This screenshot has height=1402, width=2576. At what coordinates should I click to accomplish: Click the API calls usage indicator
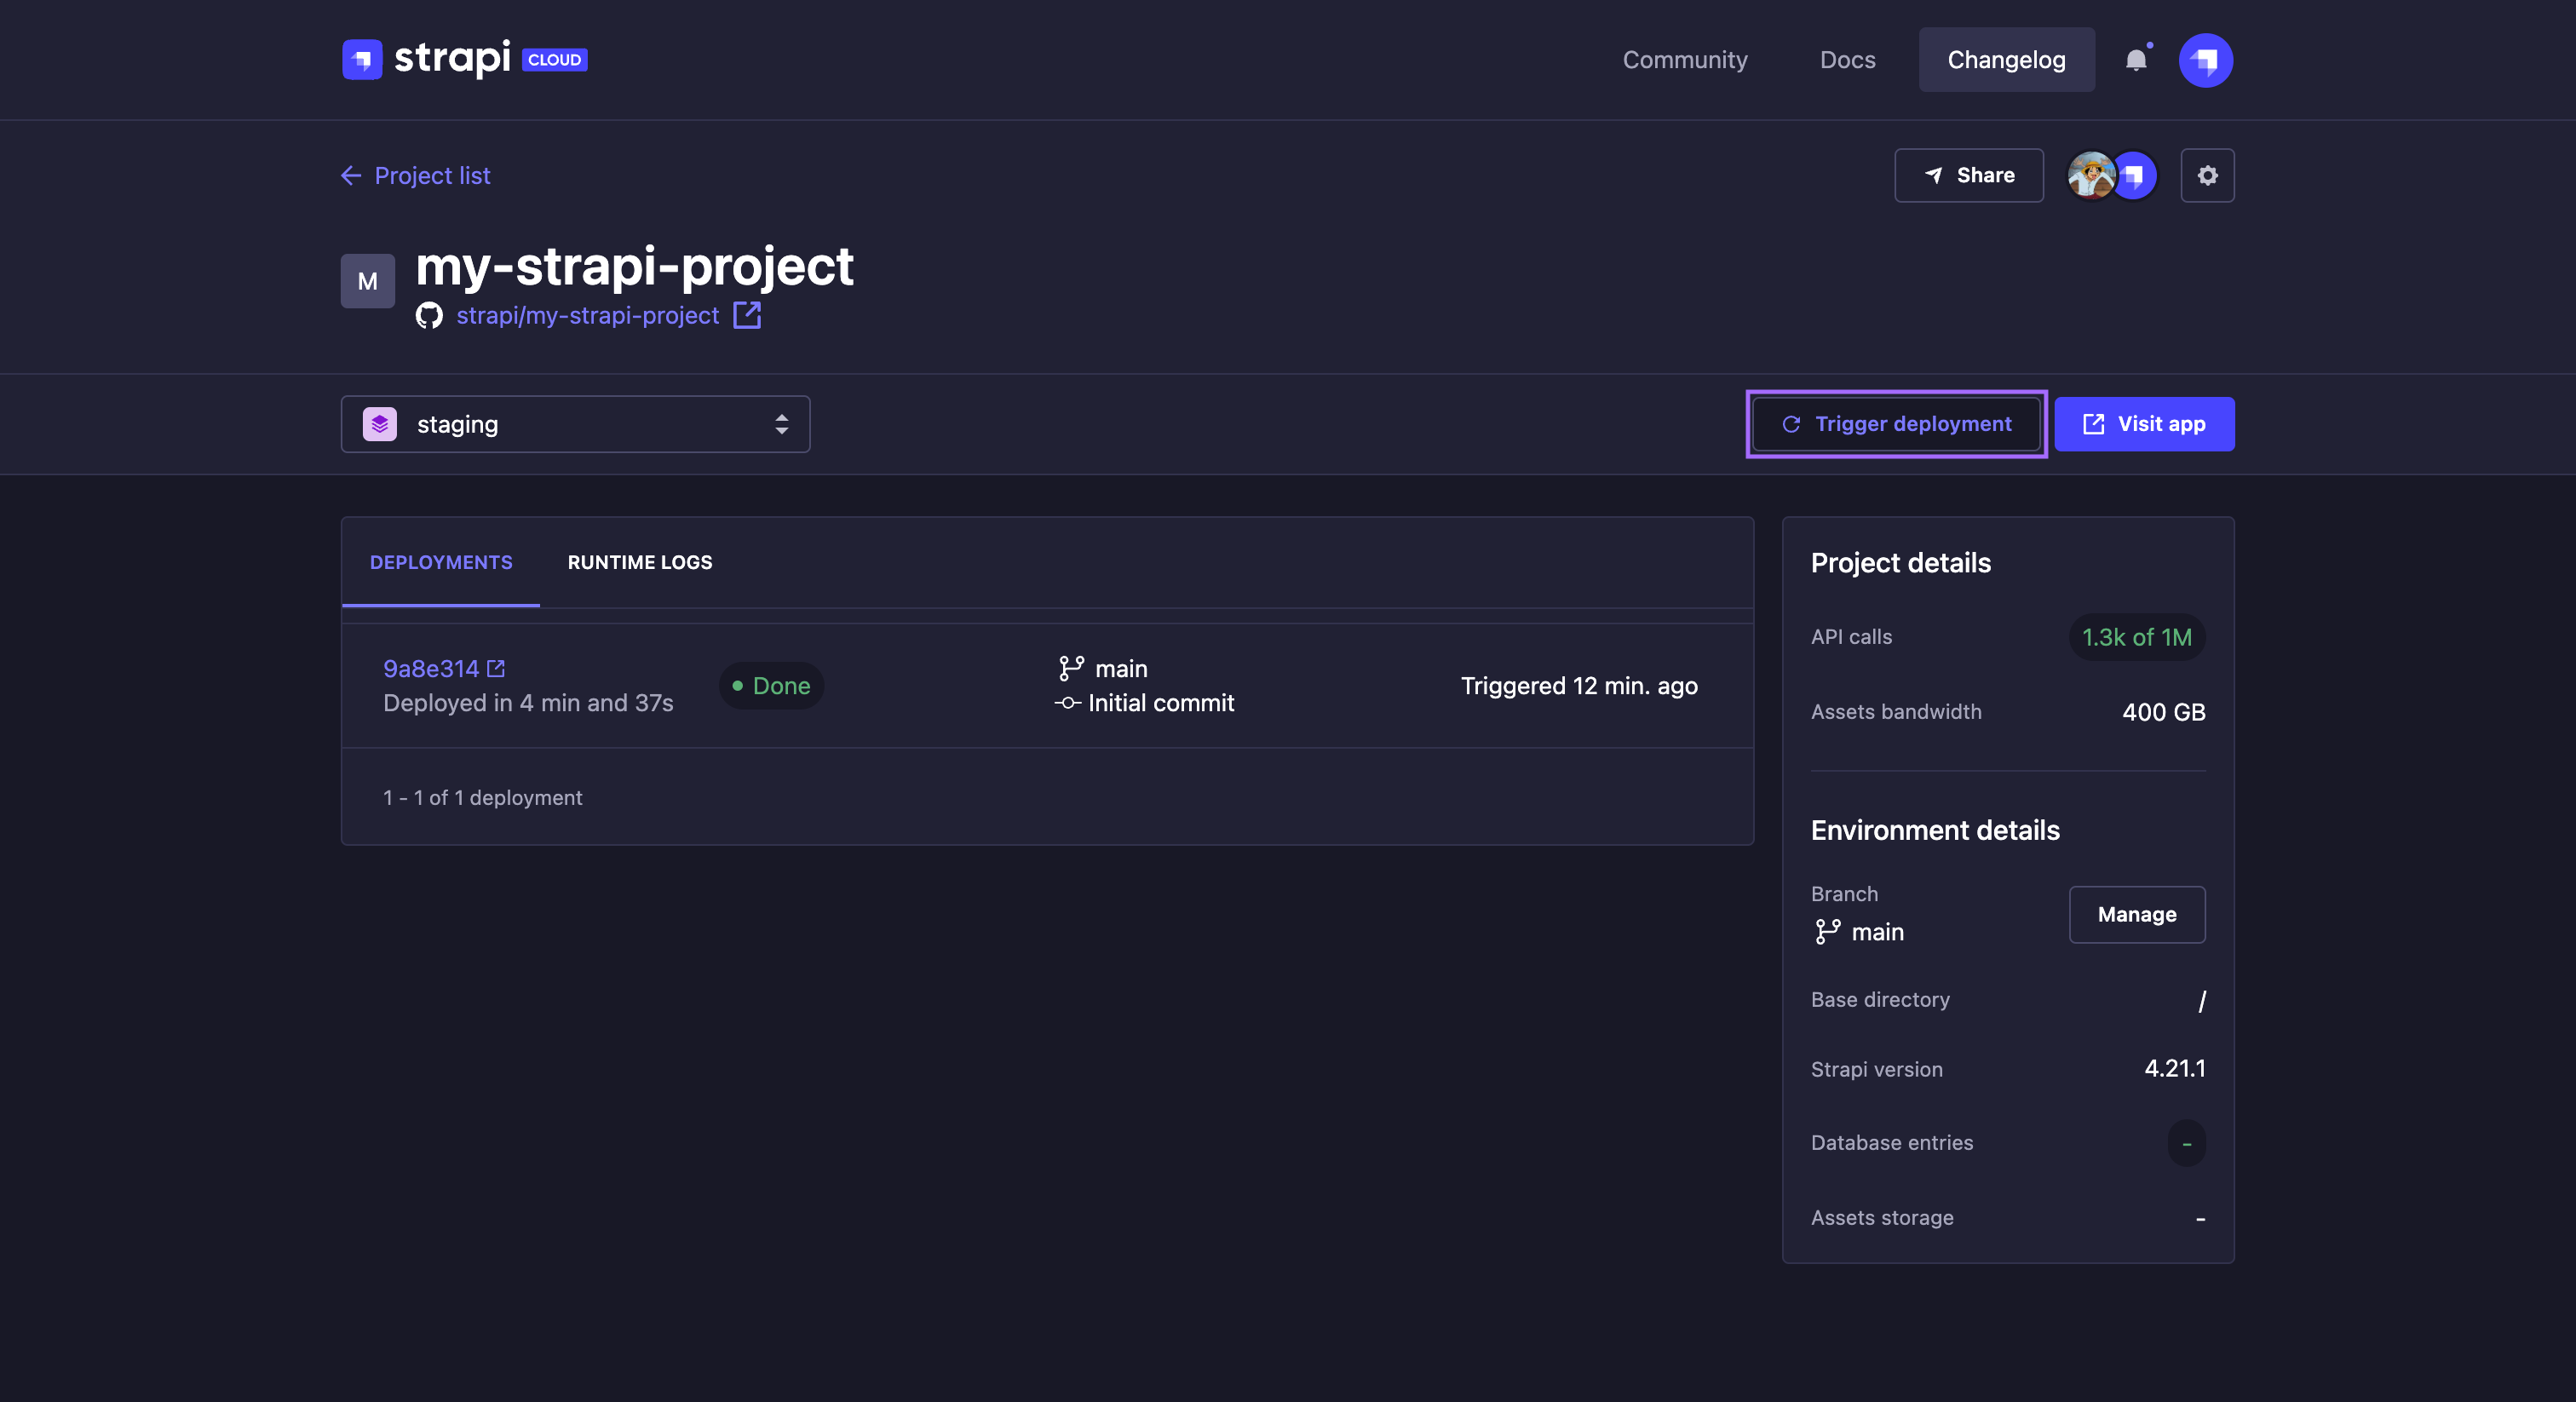pyautogui.click(x=2136, y=637)
